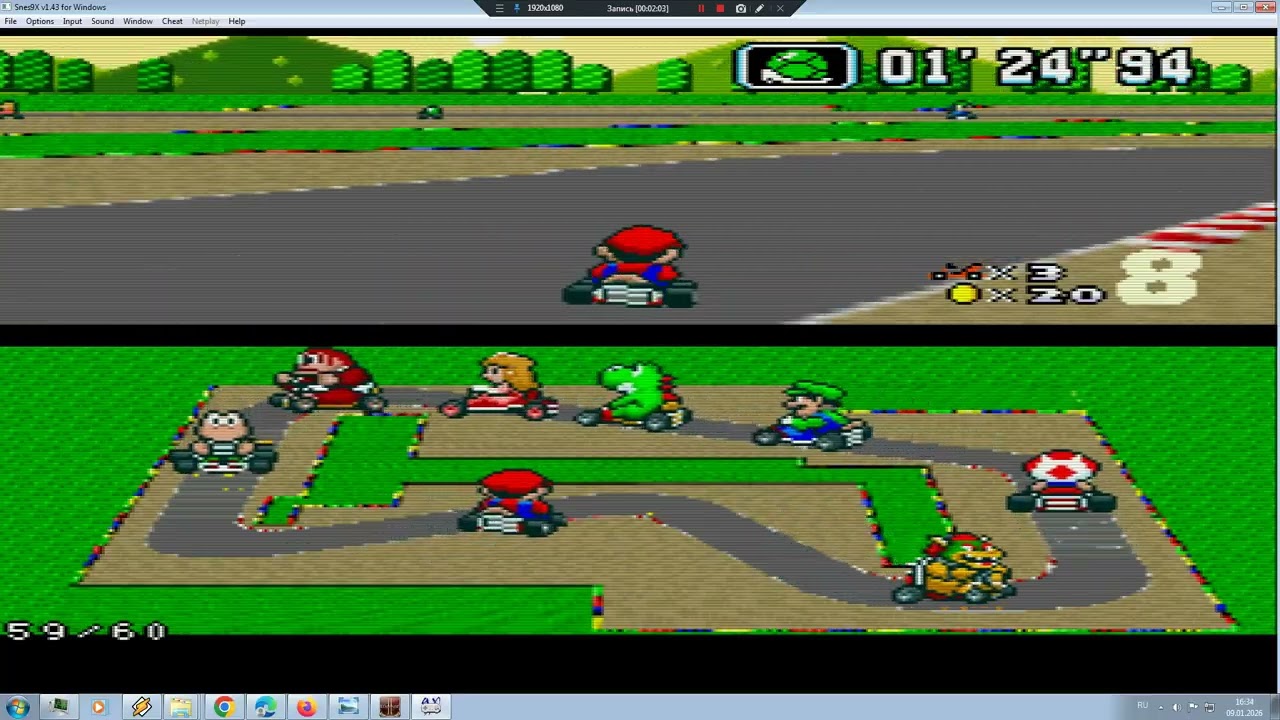Click Koopa Troopa on the map
The image size is (1280, 720).
pyautogui.click(x=222, y=440)
